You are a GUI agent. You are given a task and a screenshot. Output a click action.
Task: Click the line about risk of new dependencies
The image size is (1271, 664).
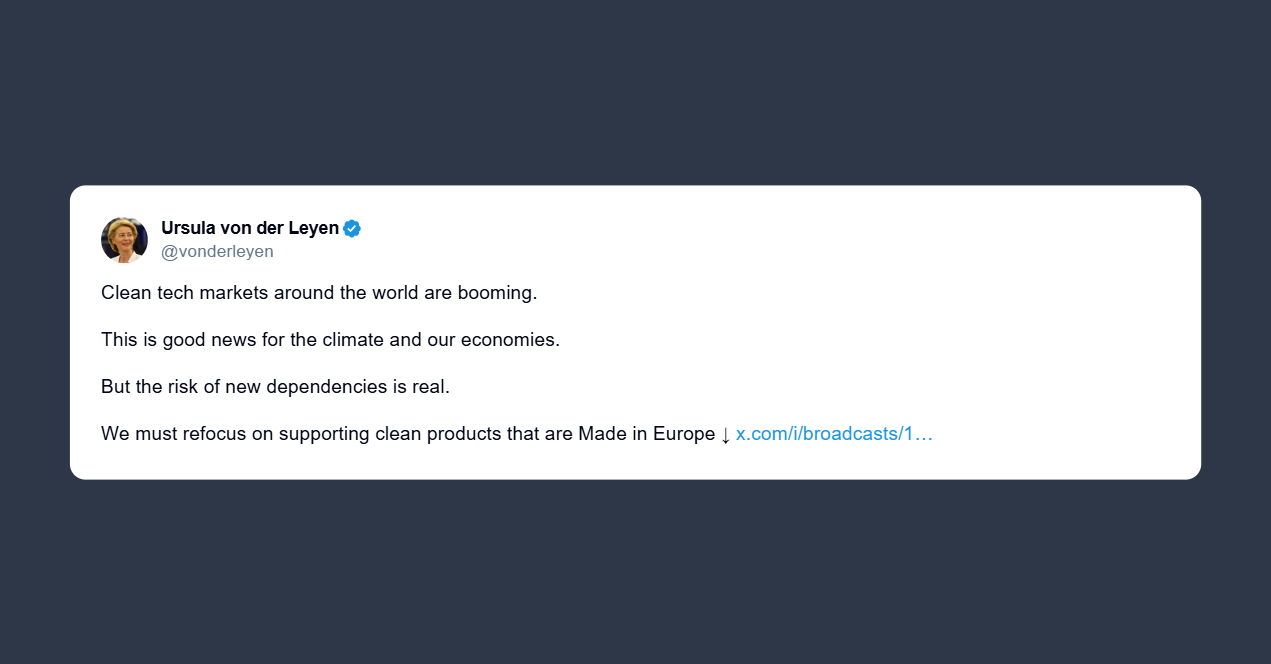click(x=275, y=387)
